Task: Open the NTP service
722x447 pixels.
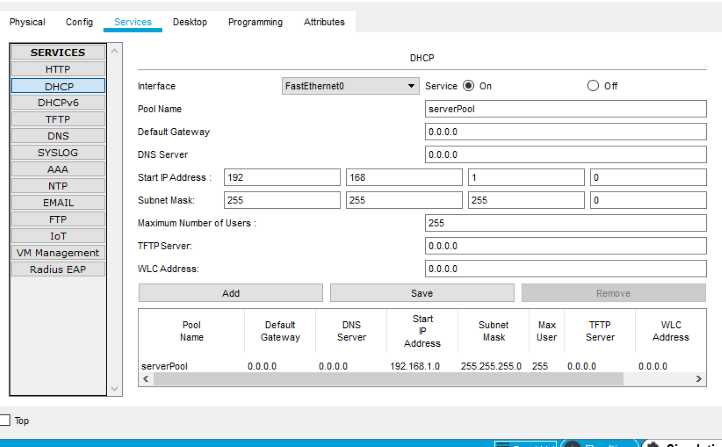Action: coord(58,186)
